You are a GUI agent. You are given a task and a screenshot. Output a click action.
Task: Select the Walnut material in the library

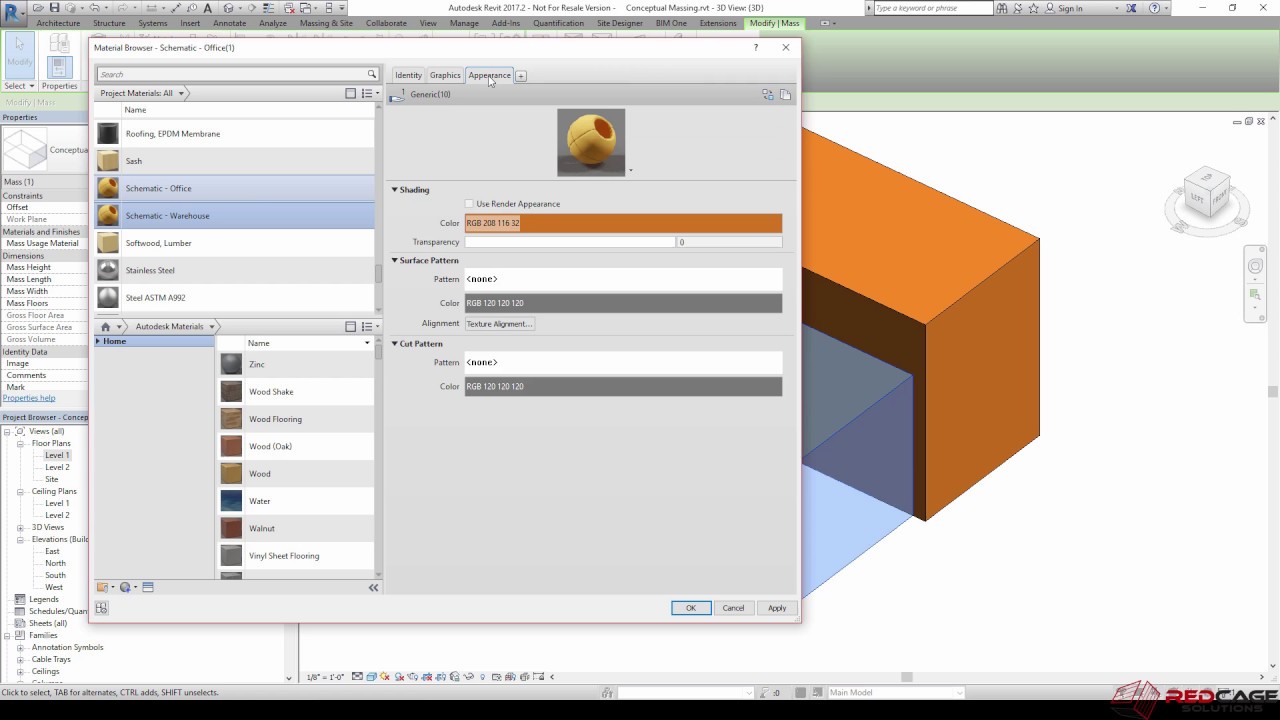point(296,528)
